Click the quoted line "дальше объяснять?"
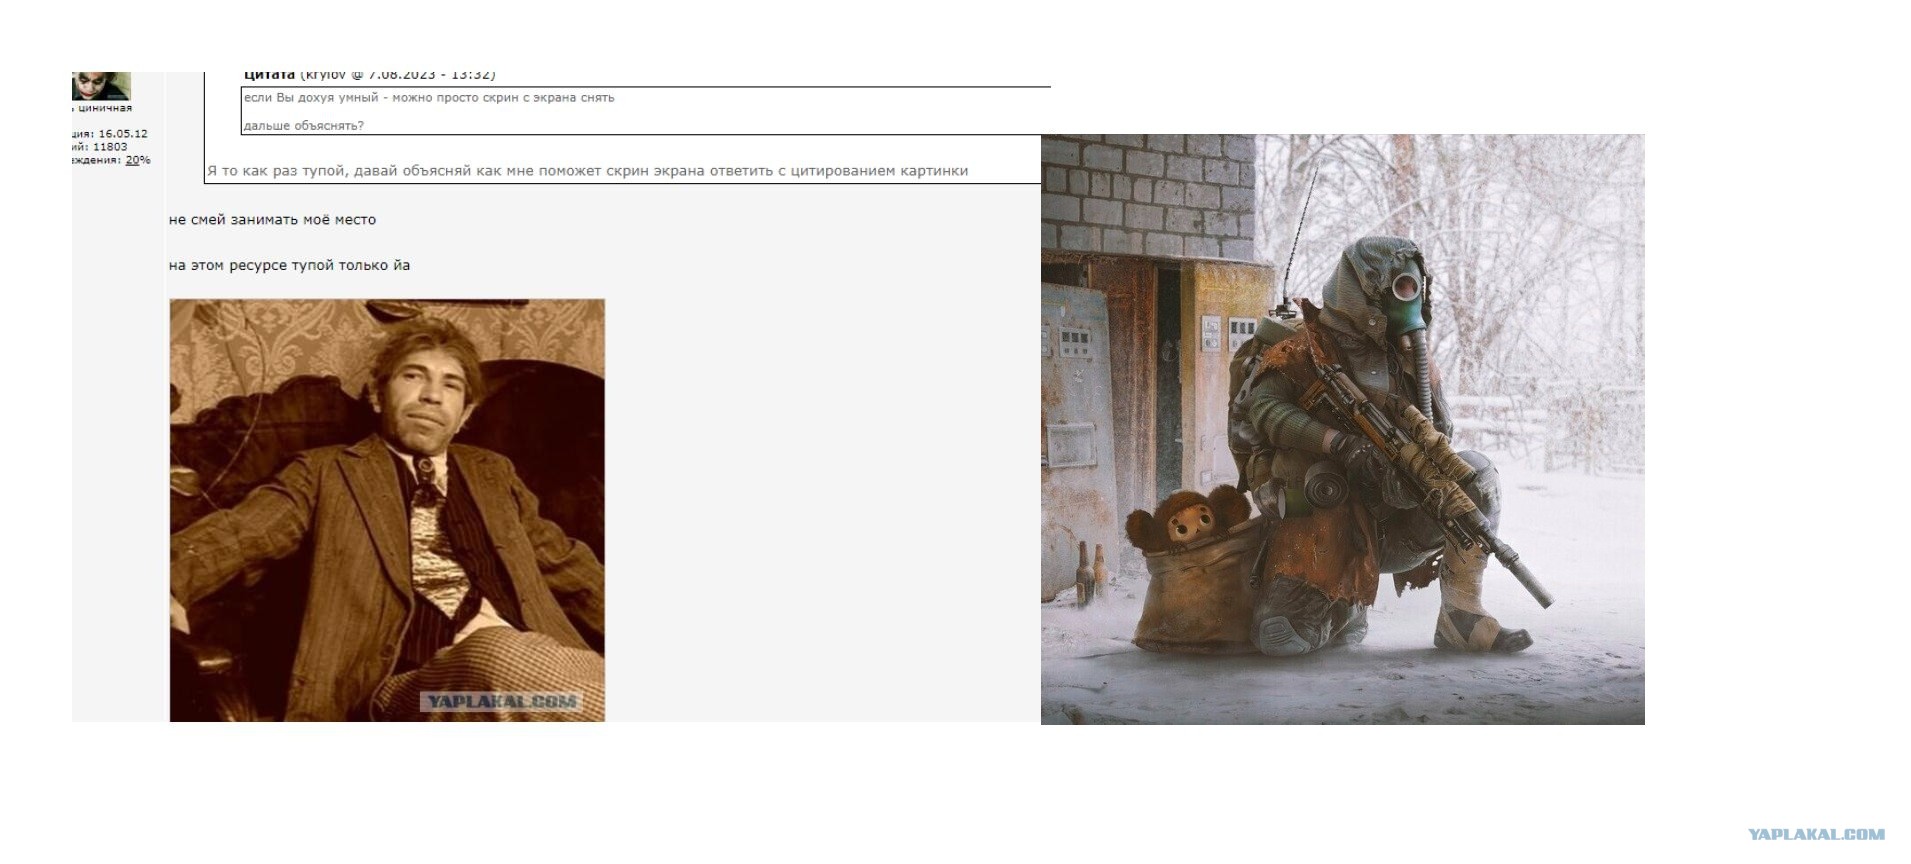Viewport: 1911px width, 864px height. point(303,126)
